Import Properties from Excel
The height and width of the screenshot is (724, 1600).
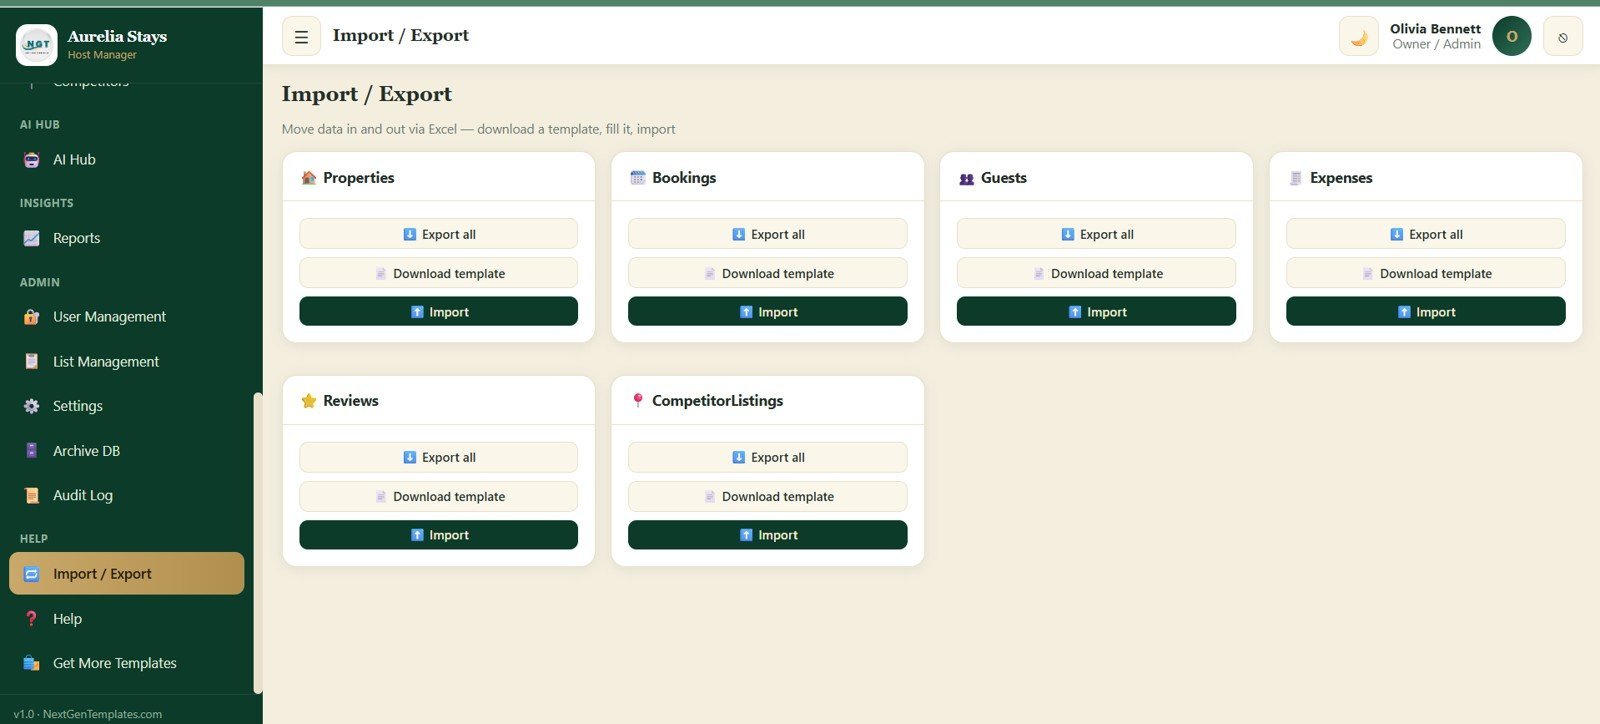click(438, 312)
